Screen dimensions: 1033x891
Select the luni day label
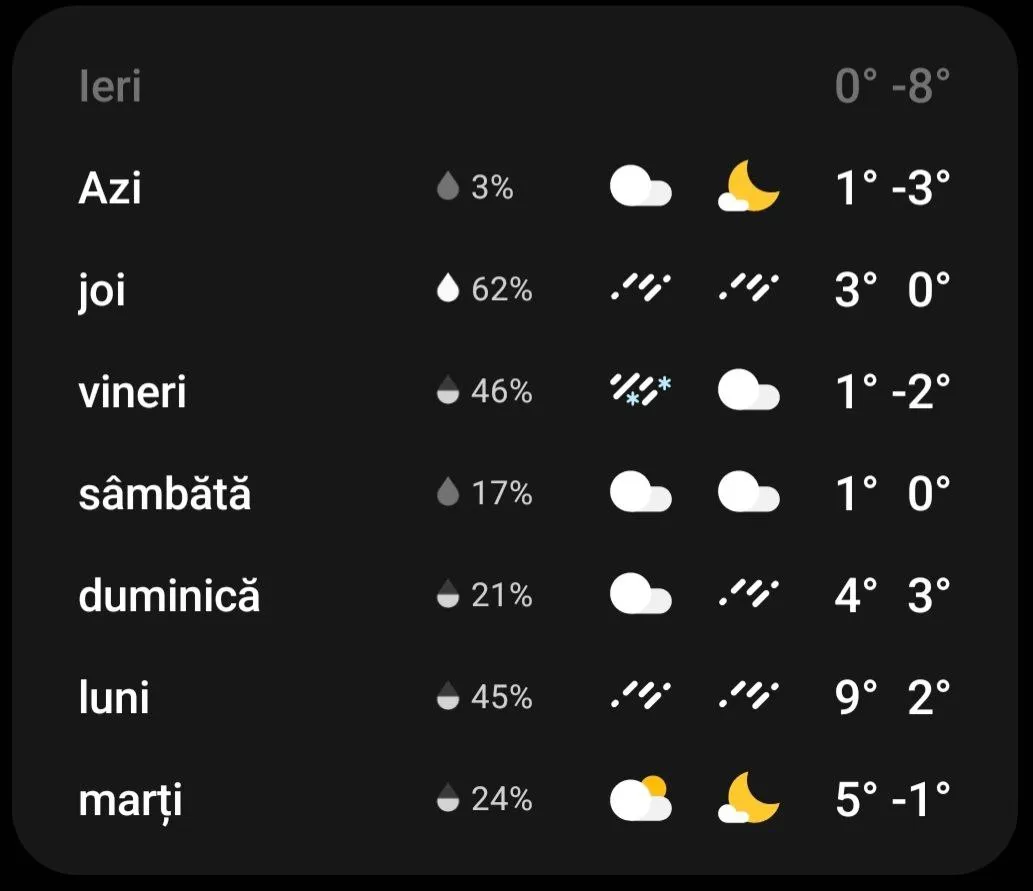point(114,697)
